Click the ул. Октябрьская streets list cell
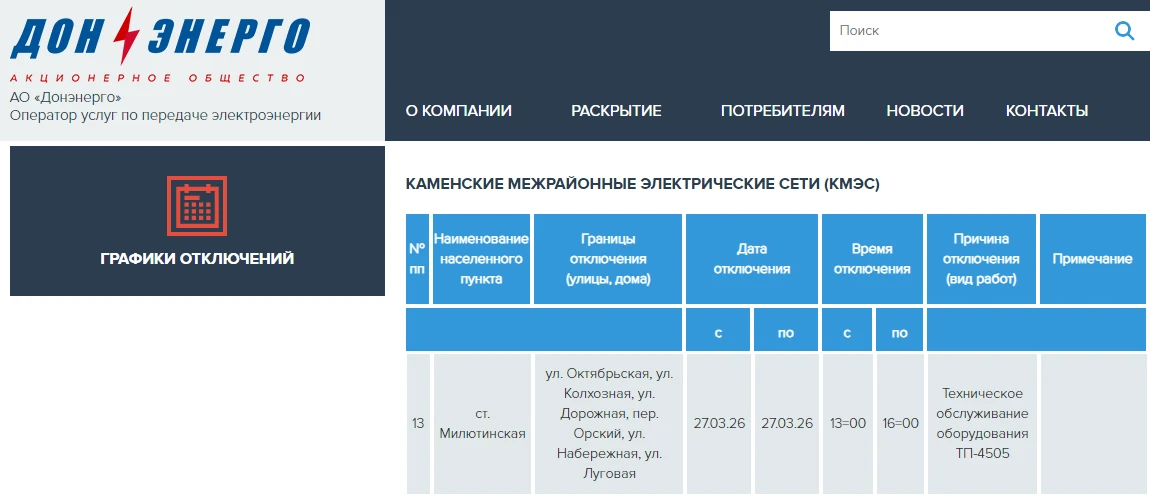This screenshot has width=1150, height=497. [x=609, y=424]
